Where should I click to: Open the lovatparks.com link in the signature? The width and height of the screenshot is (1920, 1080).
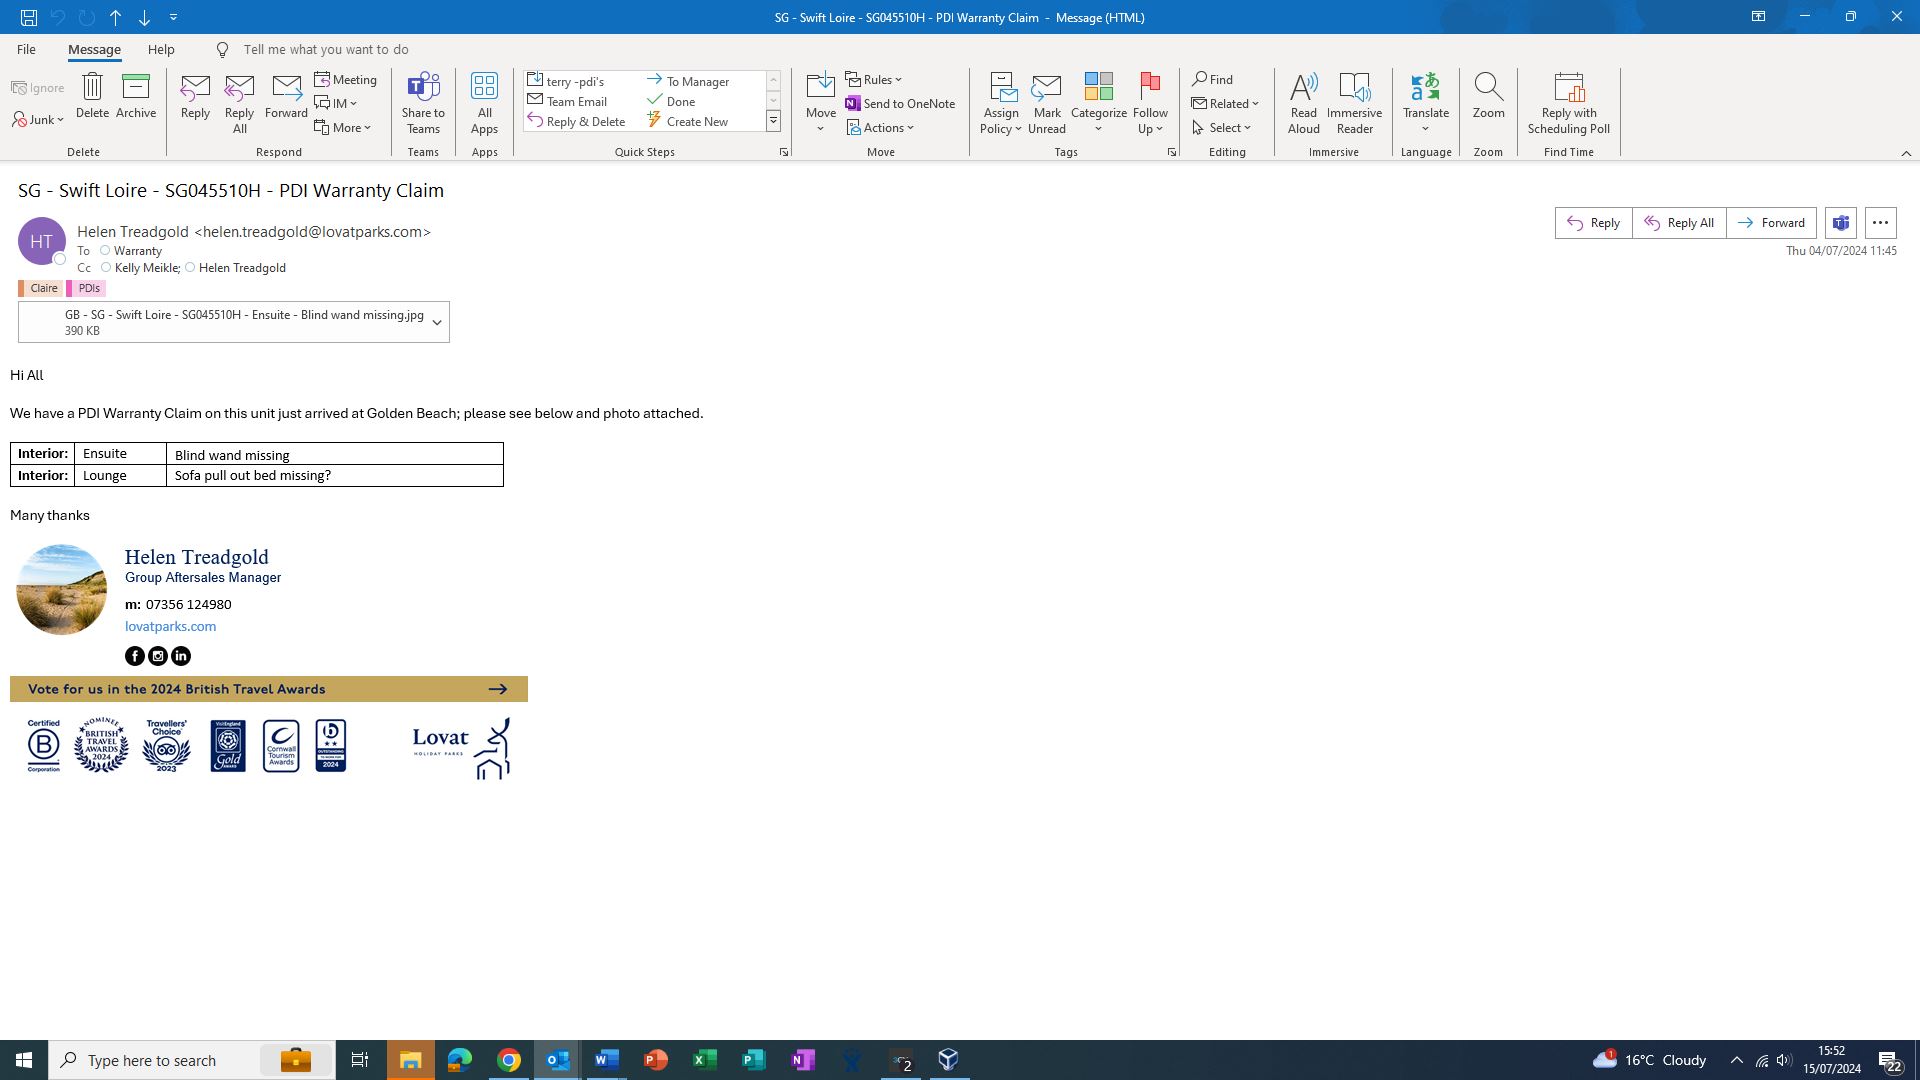[170, 627]
